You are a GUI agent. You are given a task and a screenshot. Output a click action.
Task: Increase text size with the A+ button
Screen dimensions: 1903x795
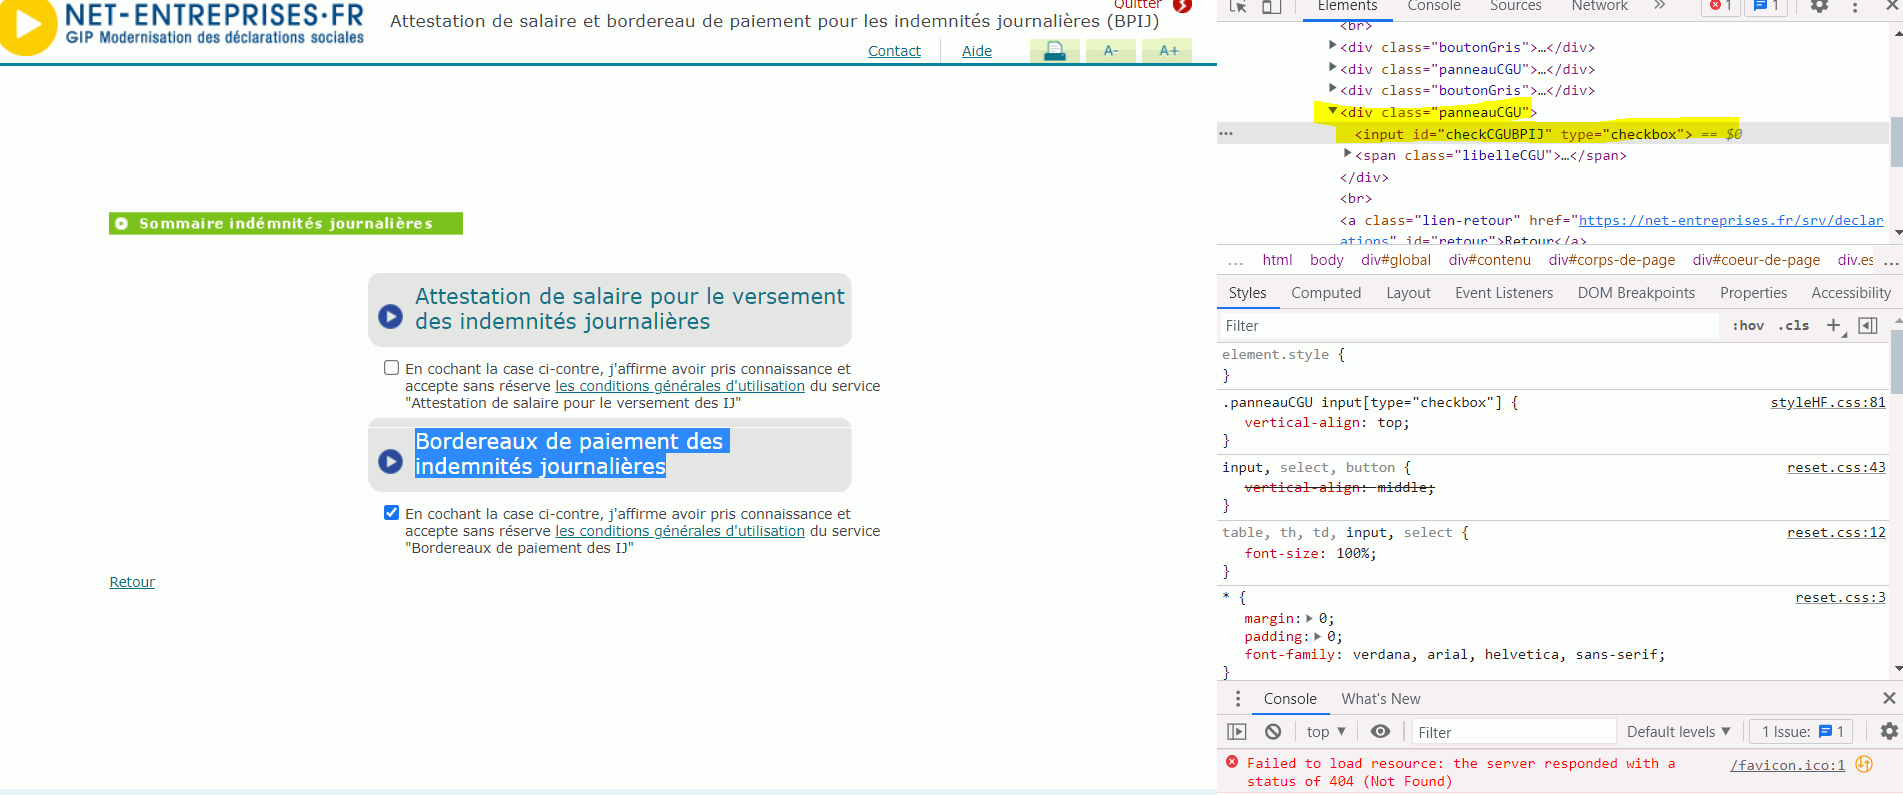(1168, 51)
